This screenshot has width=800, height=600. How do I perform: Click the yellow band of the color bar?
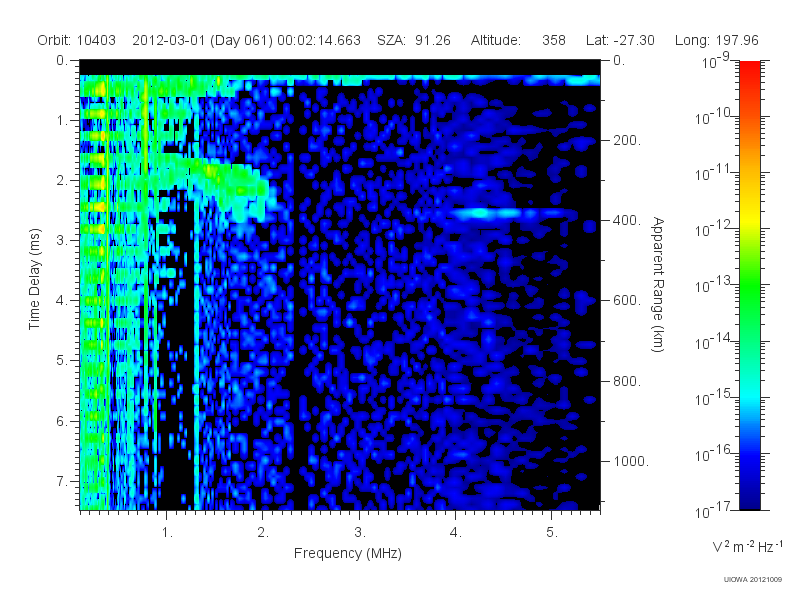point(749,217)
